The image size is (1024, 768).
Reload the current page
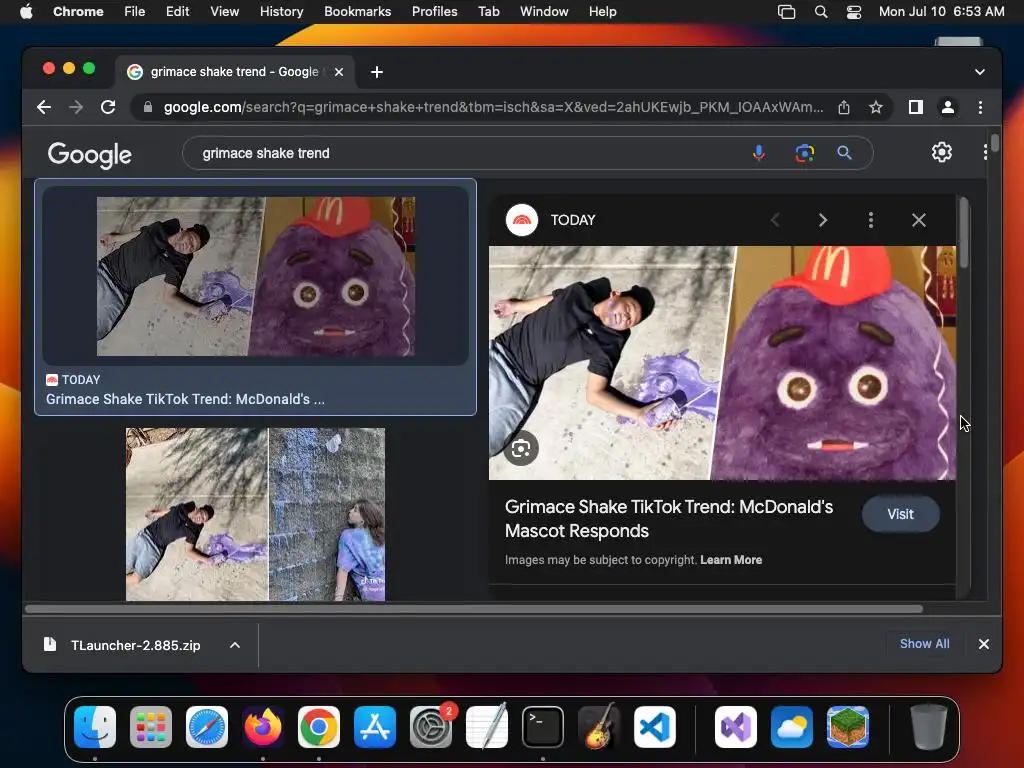pyautogui.click(x=108, y=107)
